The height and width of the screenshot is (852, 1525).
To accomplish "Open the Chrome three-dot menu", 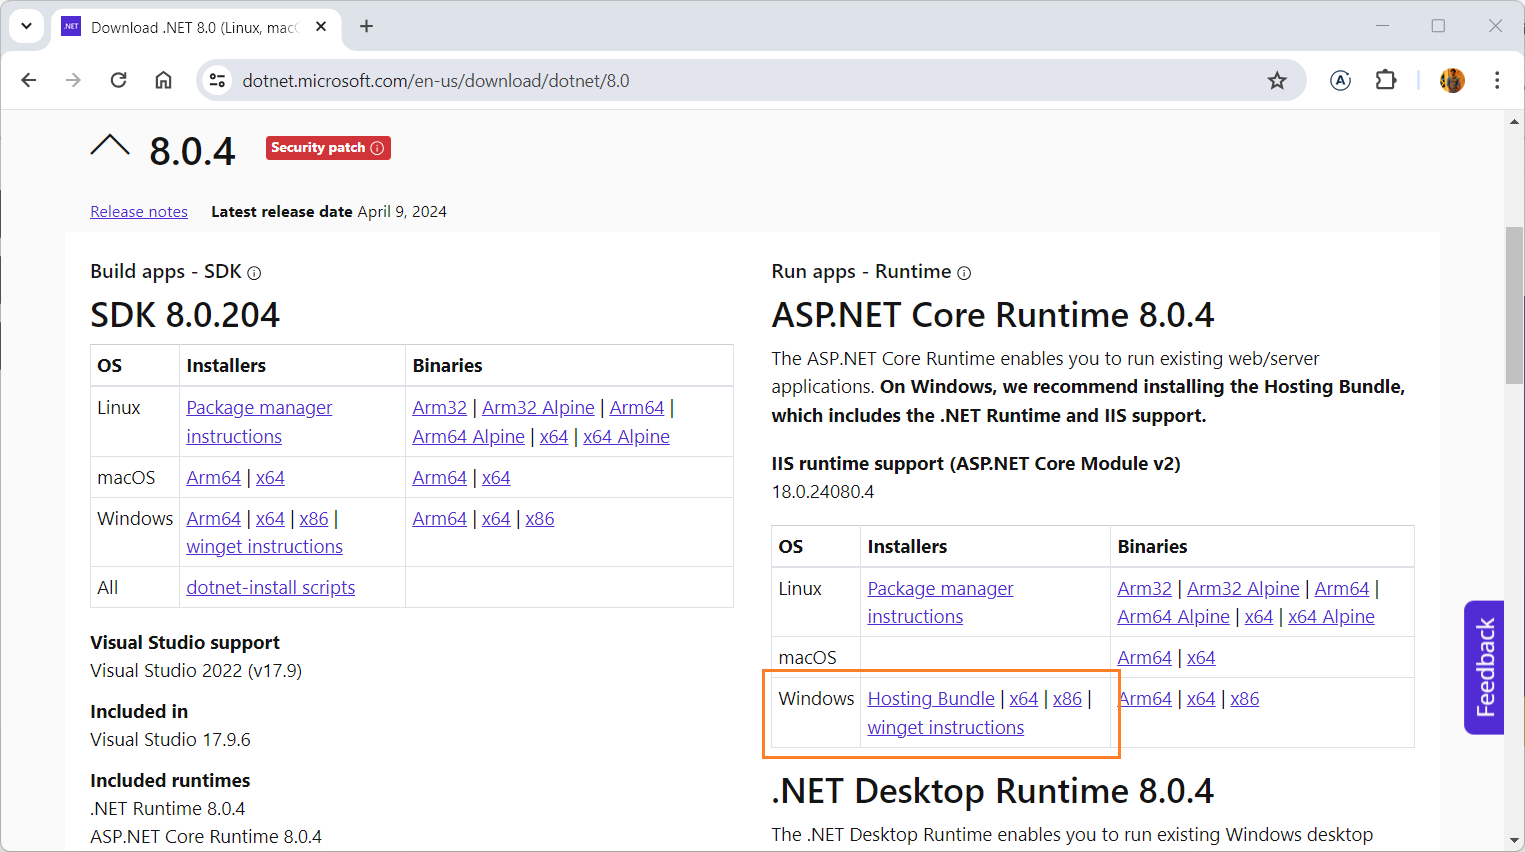I will [1496, 80].
